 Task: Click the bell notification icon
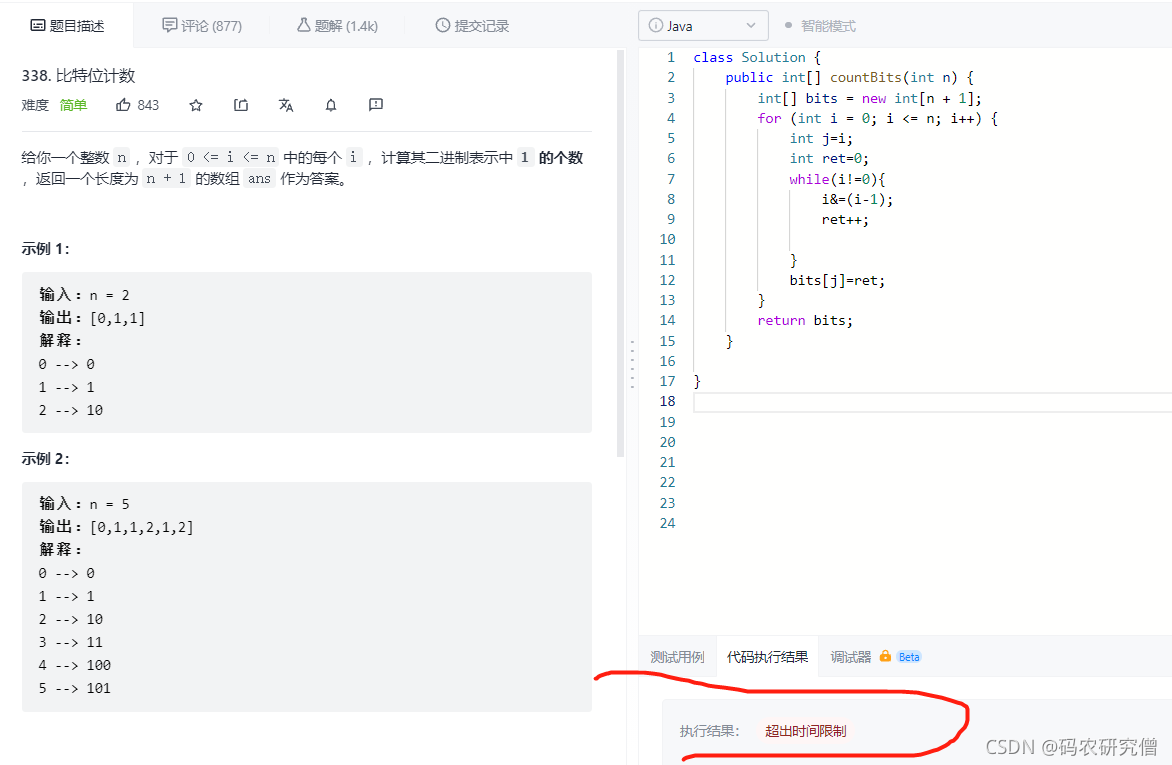click(330, 105)
